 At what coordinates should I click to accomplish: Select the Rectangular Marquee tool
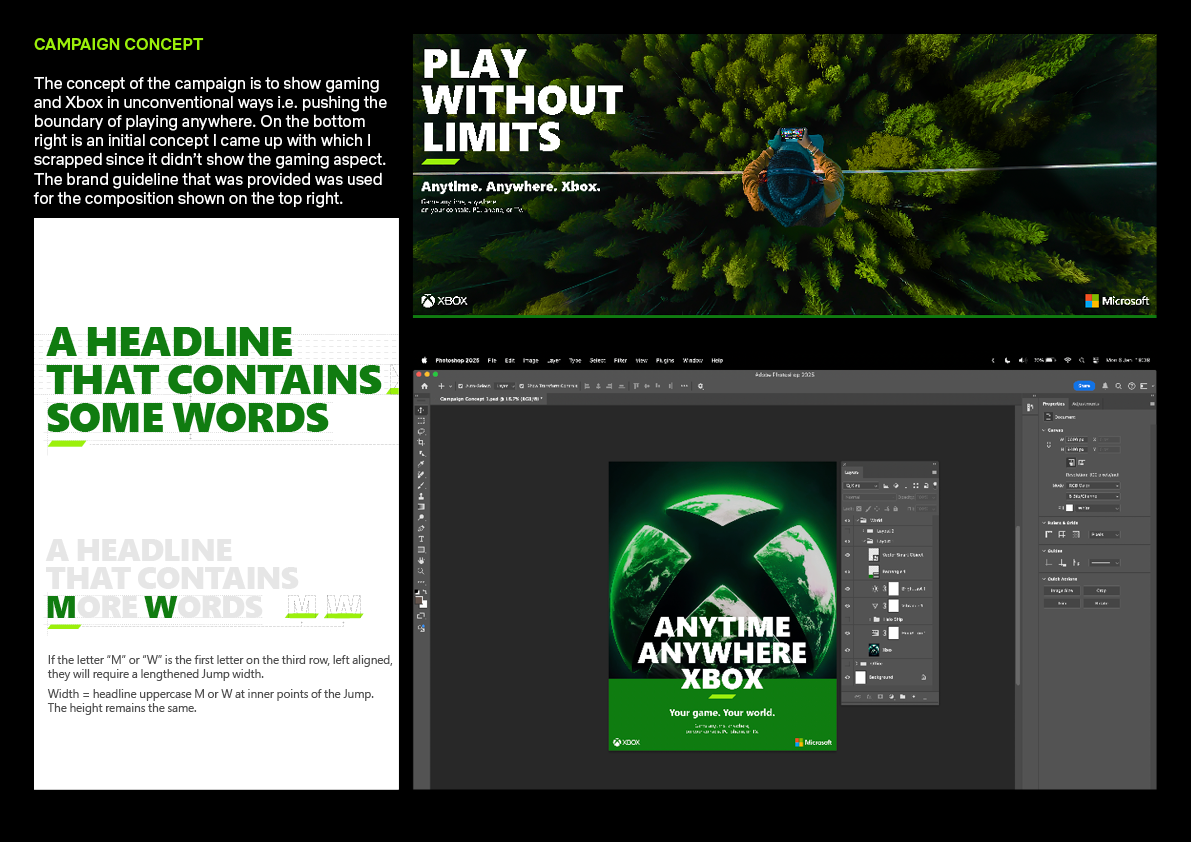[x=421, y=421]
